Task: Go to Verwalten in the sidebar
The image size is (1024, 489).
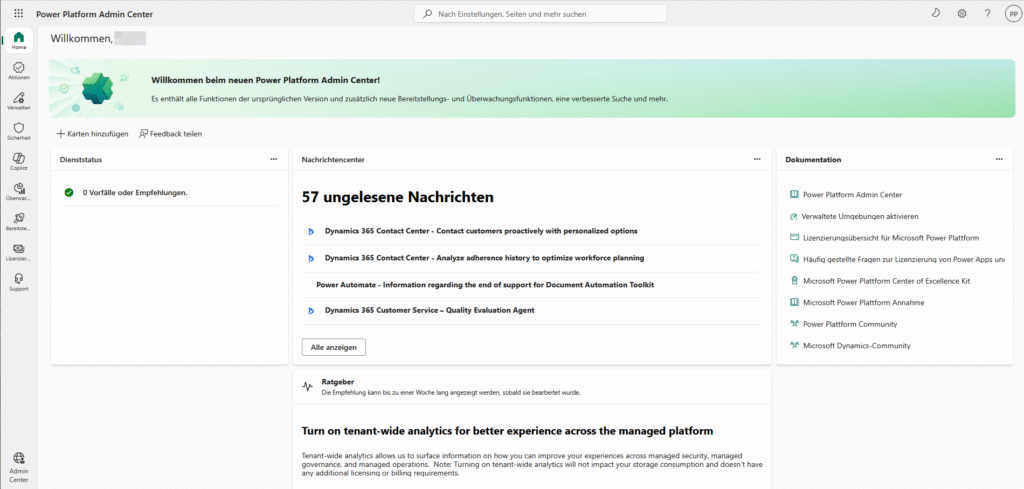Action: tap(19, 101)
